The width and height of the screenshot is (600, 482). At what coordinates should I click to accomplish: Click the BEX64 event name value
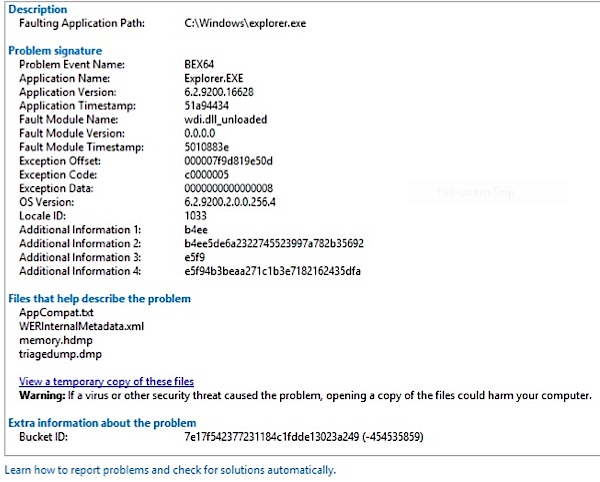click(x=199, y=64)
